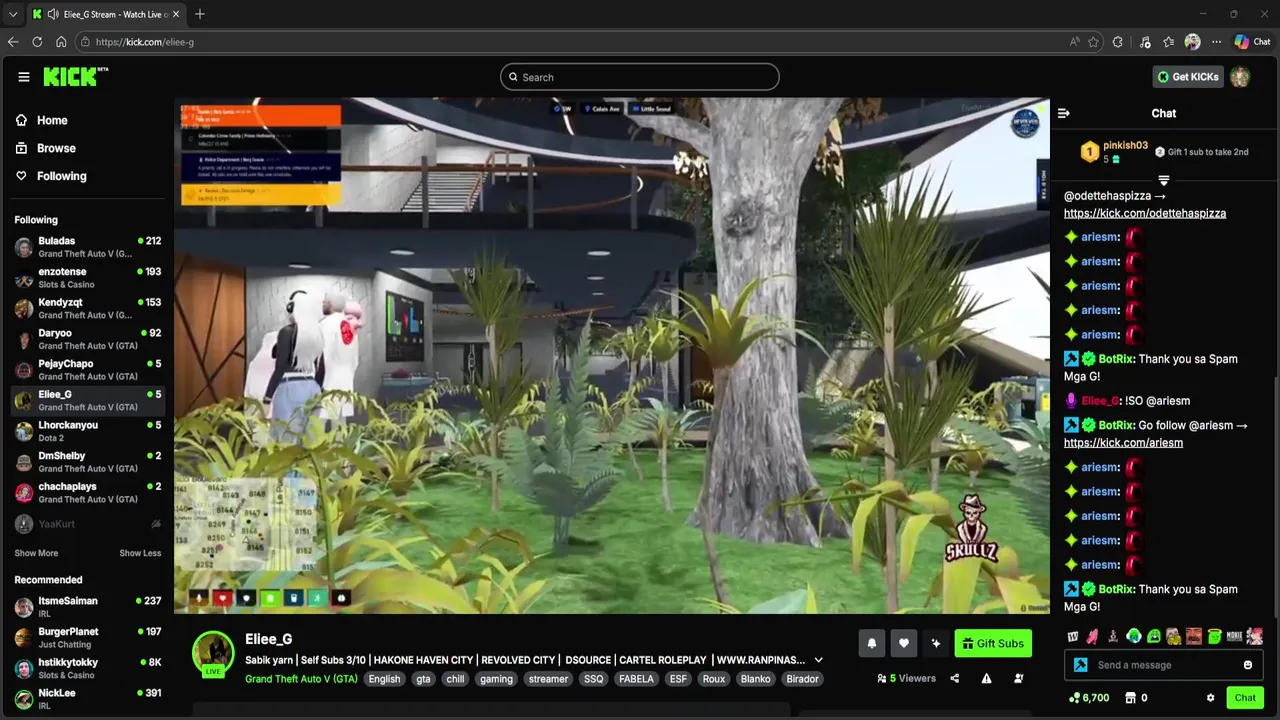Select the W emote in quick emotes
Viewport: 1280px width, 720px height.
(1073, 636)
